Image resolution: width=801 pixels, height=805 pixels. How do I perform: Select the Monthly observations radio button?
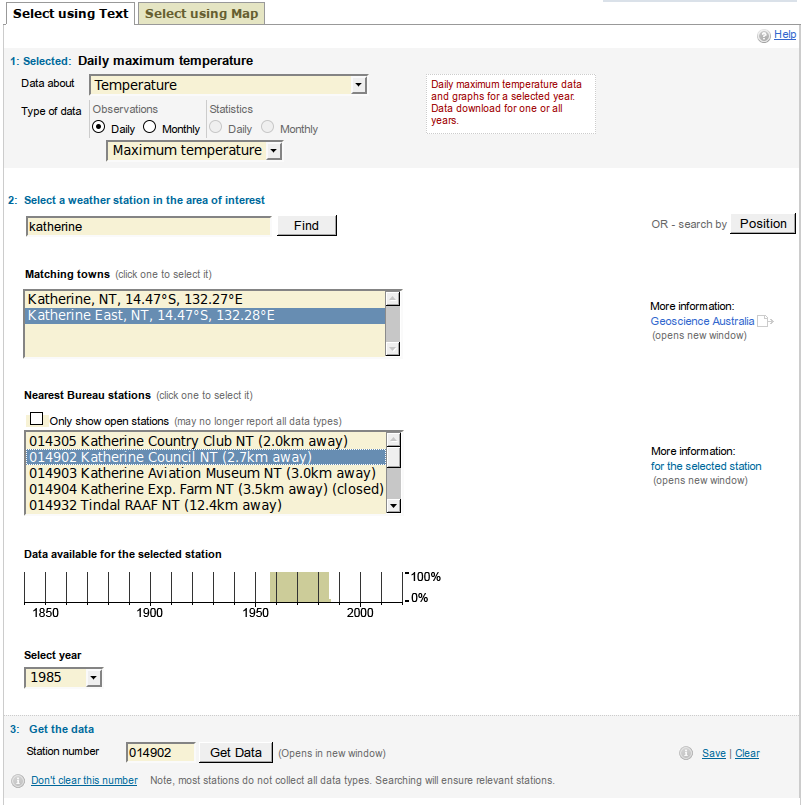pos(150,128)
